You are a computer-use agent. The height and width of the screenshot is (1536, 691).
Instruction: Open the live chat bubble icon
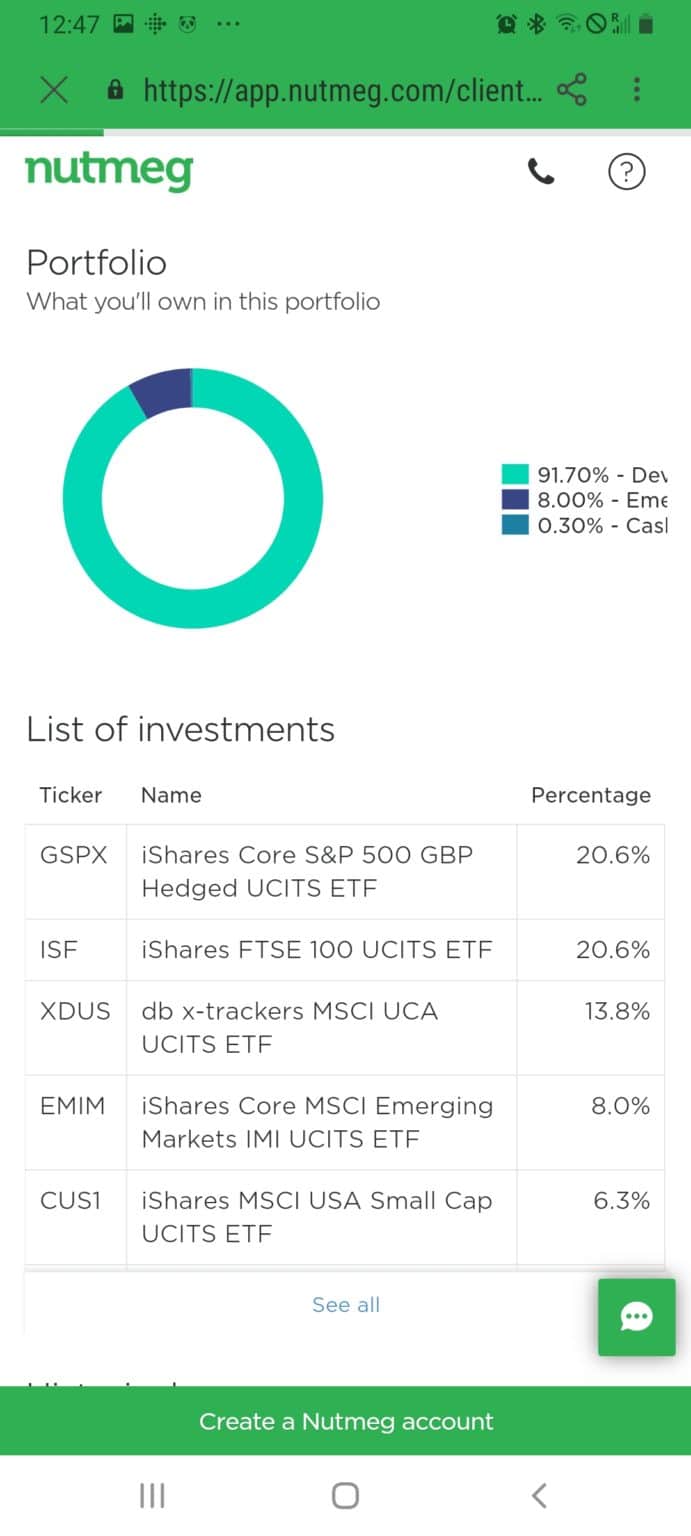(x=636, y=1317)
